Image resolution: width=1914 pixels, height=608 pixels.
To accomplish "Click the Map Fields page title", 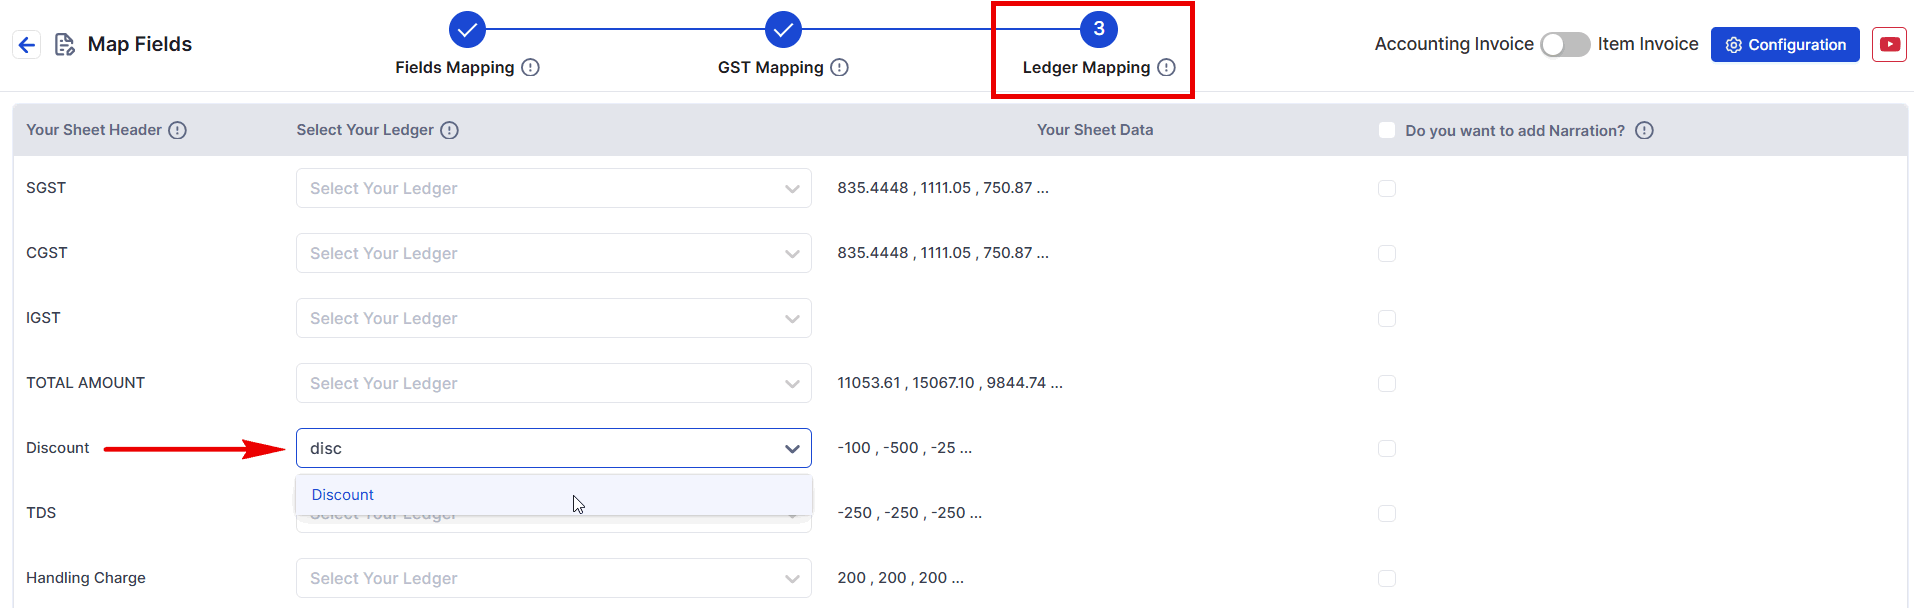I will coord(140,44).
